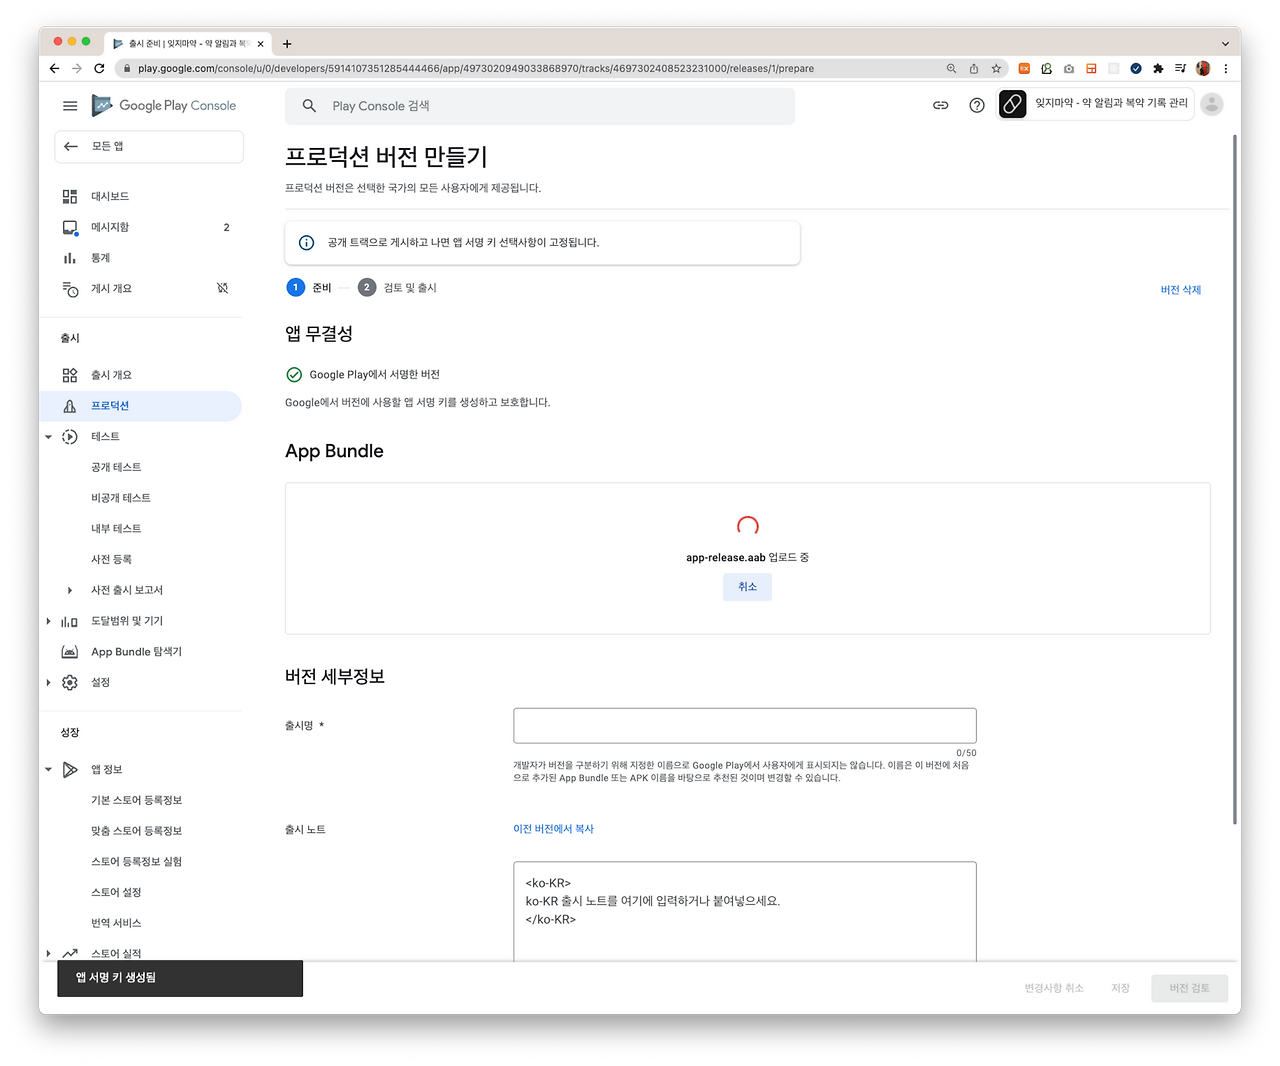1280x1066 pixels.
Task: Copy the page link icon
Action: pyautogui.click(x=941, y=105)
